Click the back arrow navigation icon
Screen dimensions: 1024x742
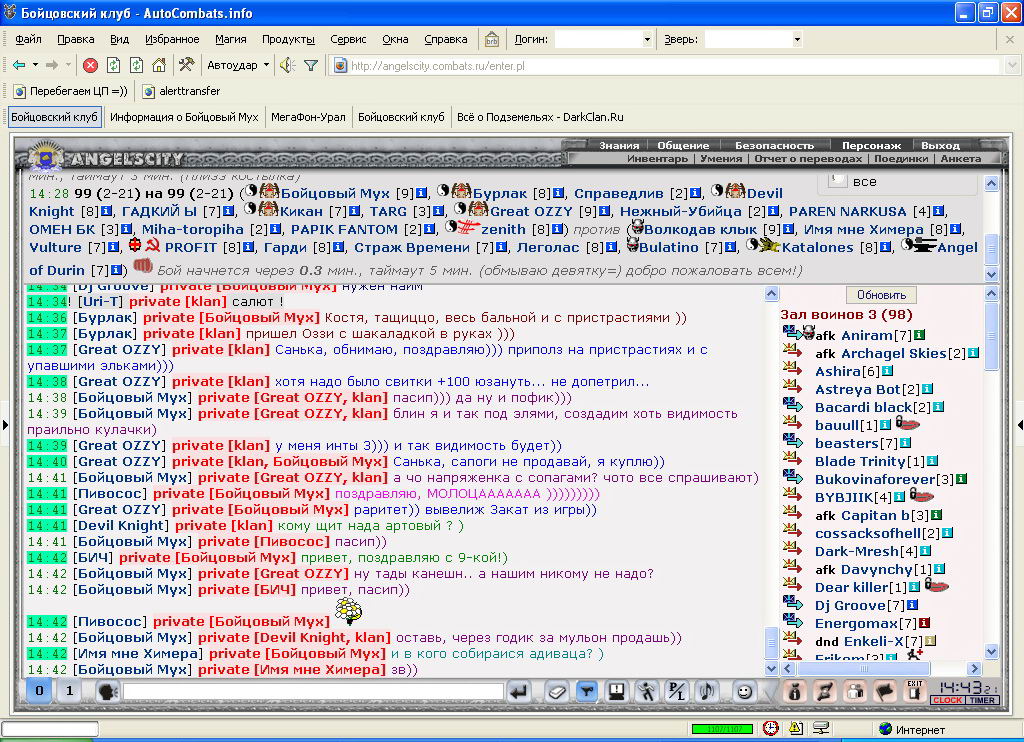(x=19, y=65)
